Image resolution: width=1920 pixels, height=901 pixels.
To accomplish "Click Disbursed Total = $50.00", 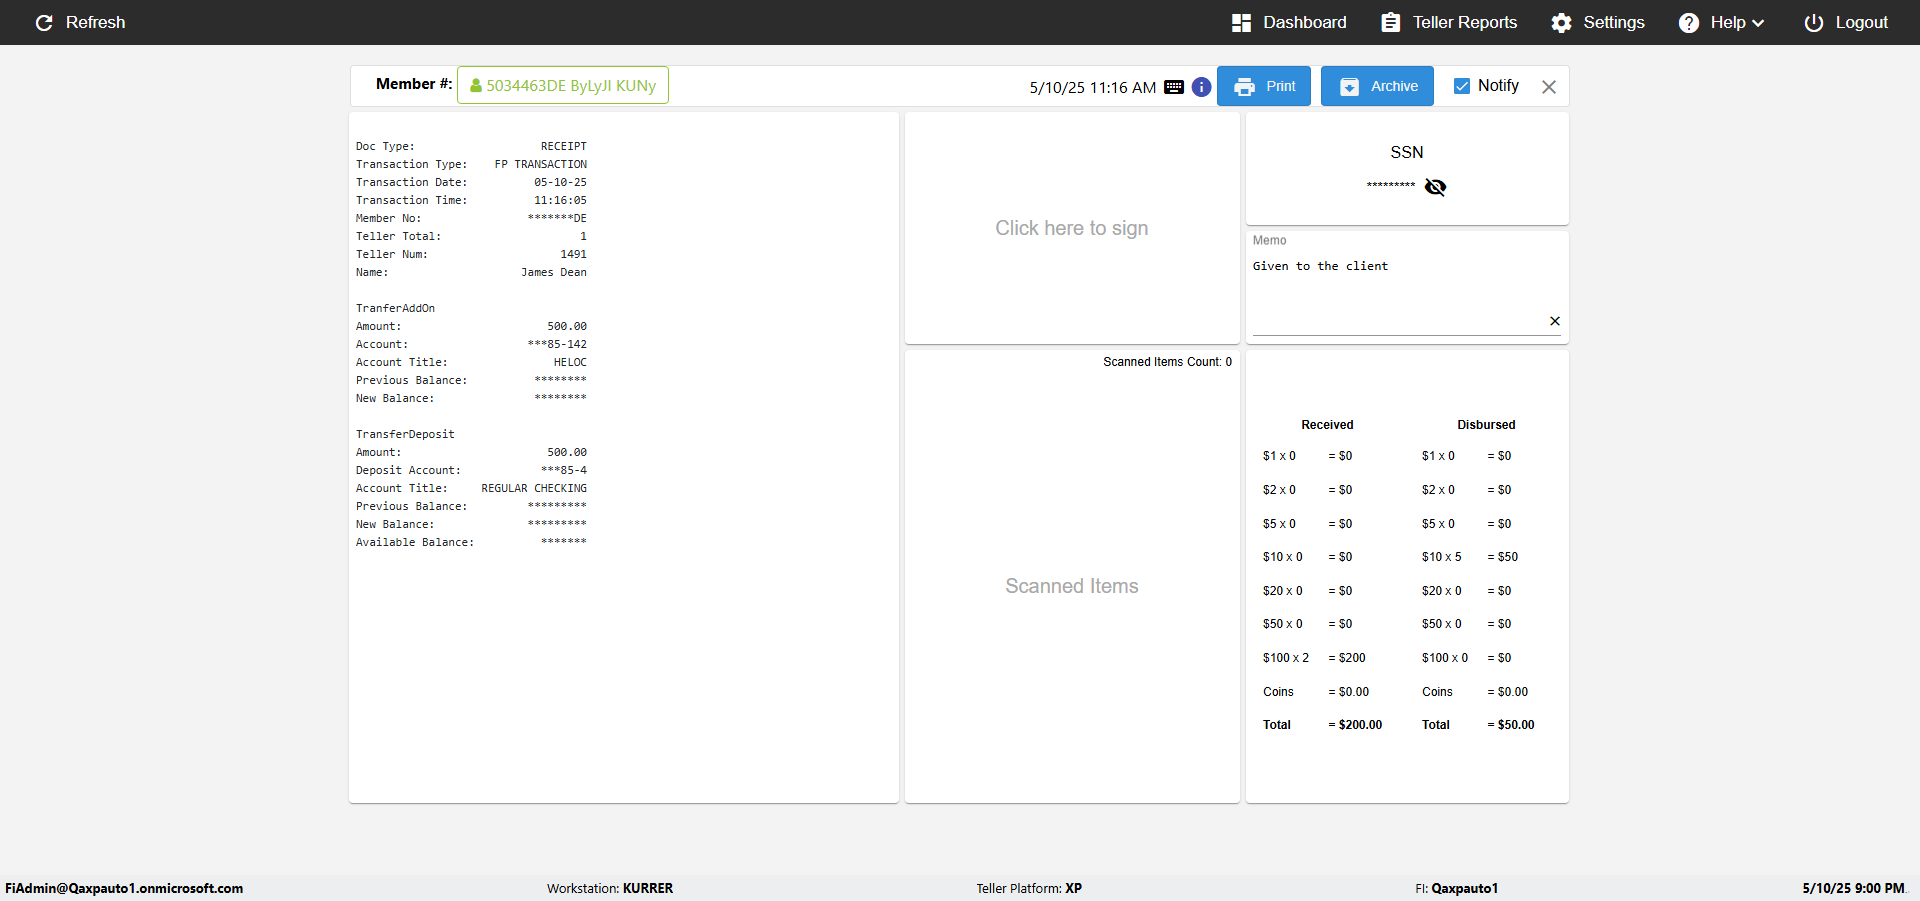I will [1478, 725].
